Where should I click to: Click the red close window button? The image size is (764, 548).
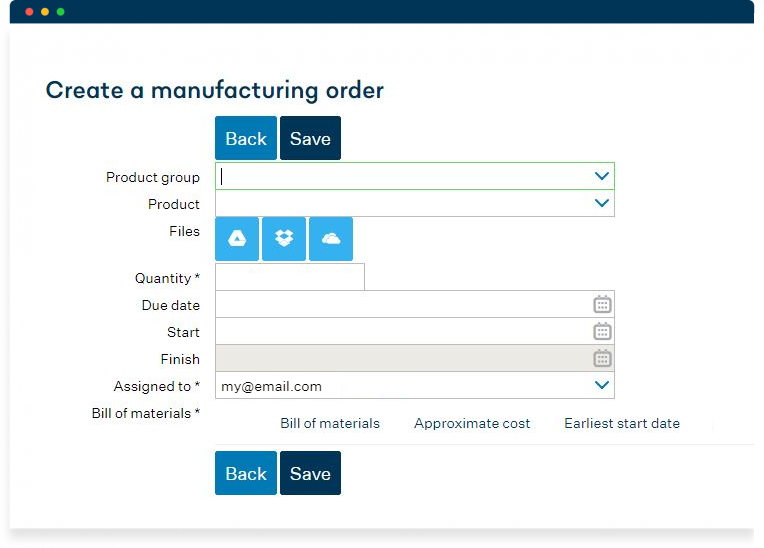click(x=29, y=12)
